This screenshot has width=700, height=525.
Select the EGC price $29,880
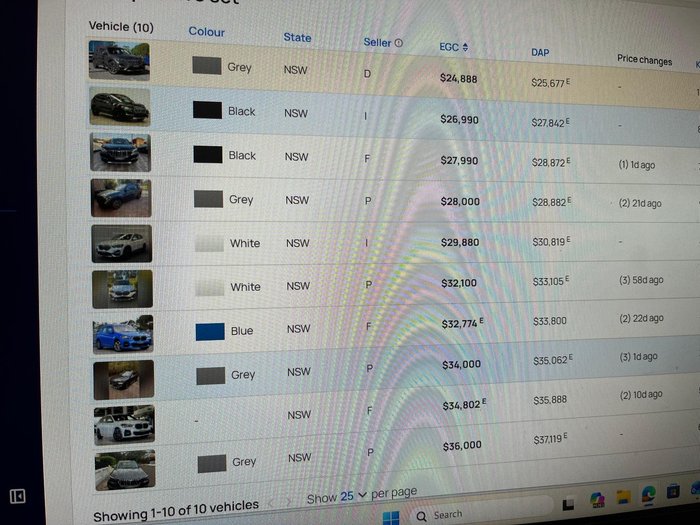tap(460, 242)
